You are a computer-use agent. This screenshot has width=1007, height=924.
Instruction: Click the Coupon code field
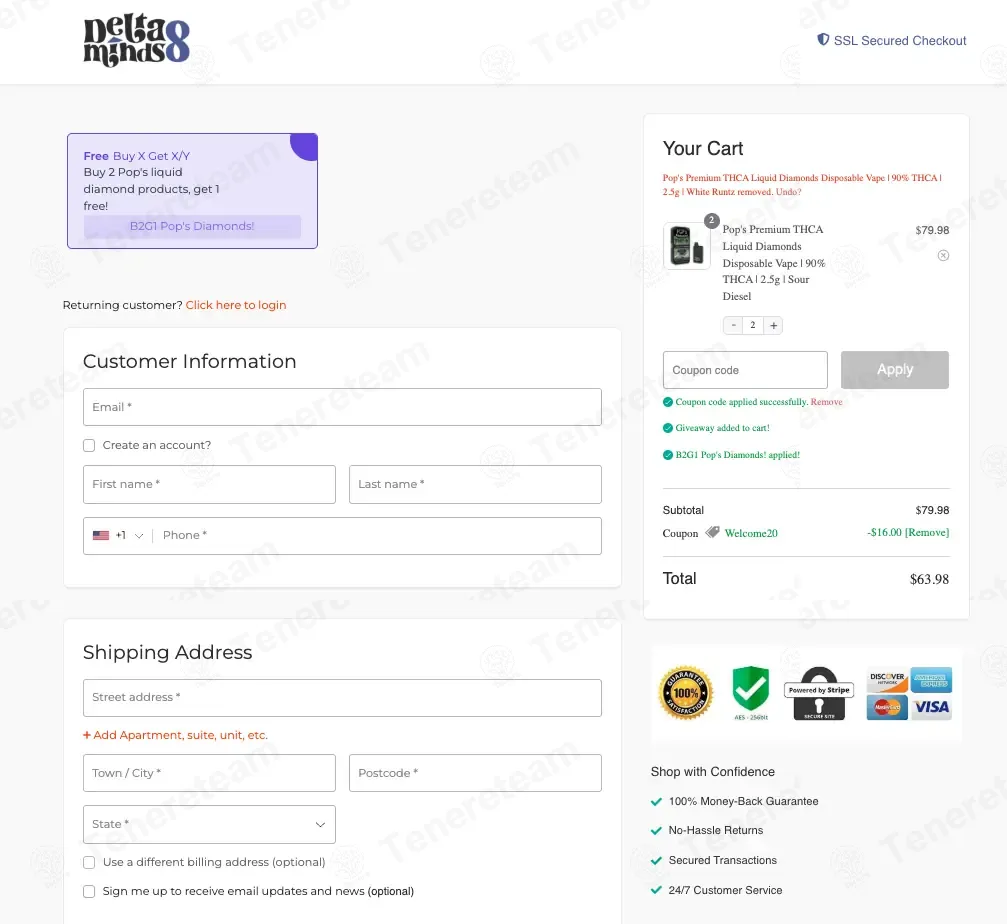[745, 370]
